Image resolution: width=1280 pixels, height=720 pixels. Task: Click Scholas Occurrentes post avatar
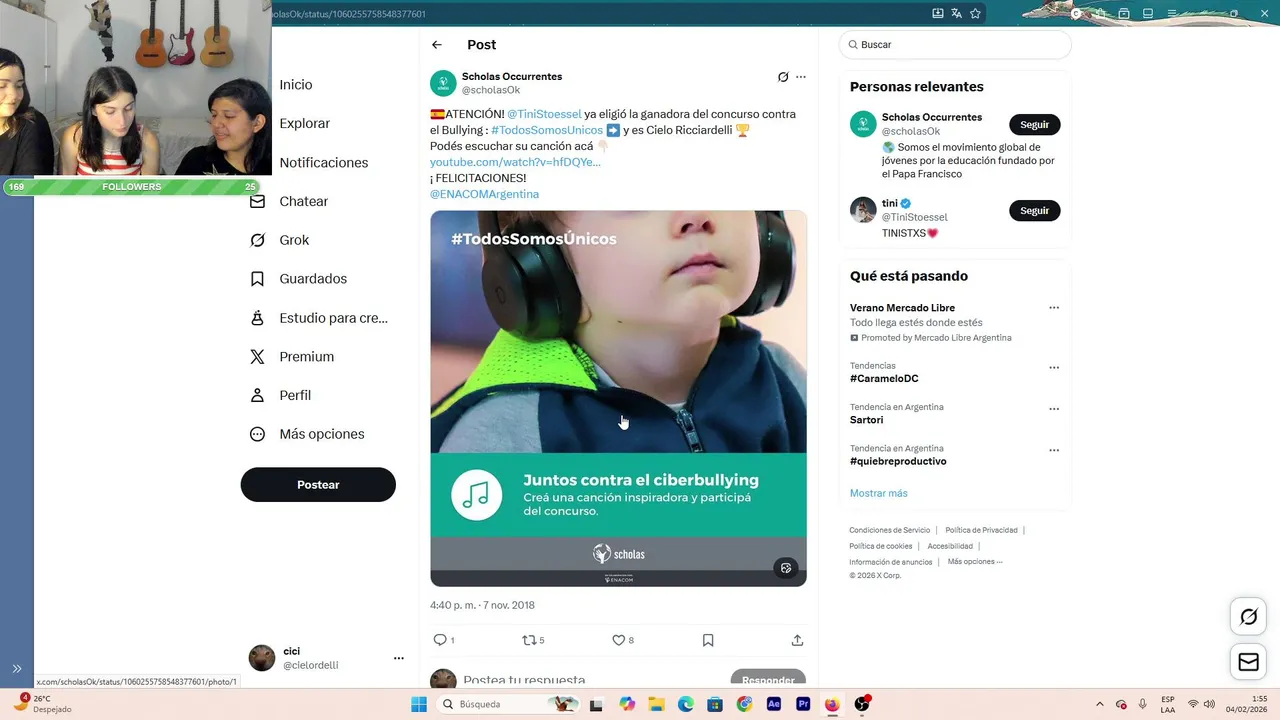(443, 83)
